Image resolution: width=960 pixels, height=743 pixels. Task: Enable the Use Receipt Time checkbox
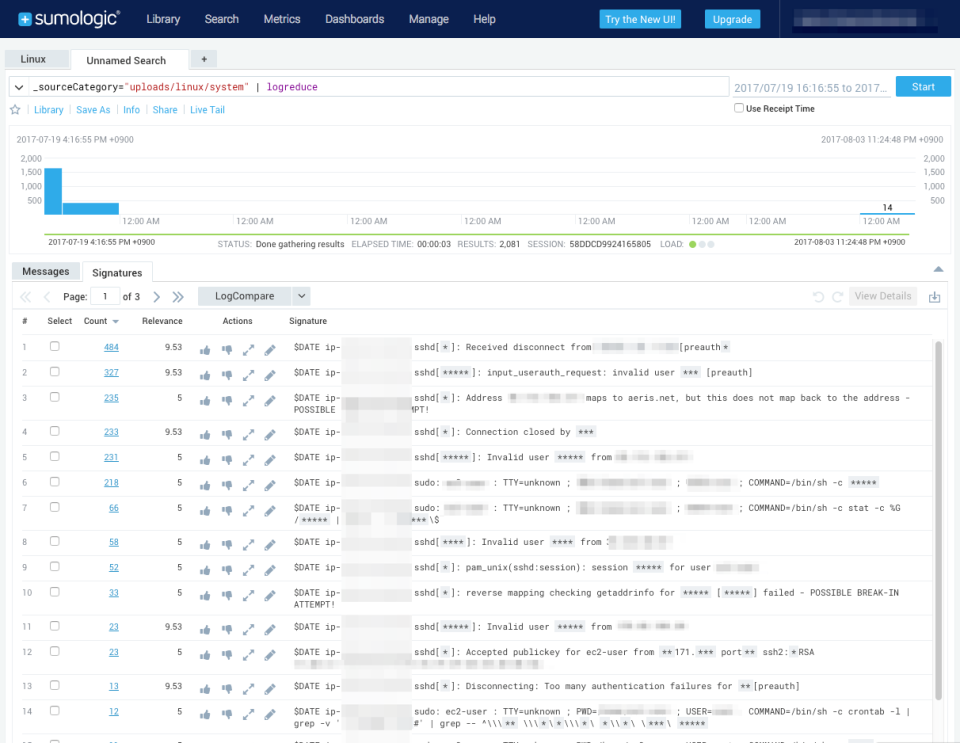[x=738, y=107]
